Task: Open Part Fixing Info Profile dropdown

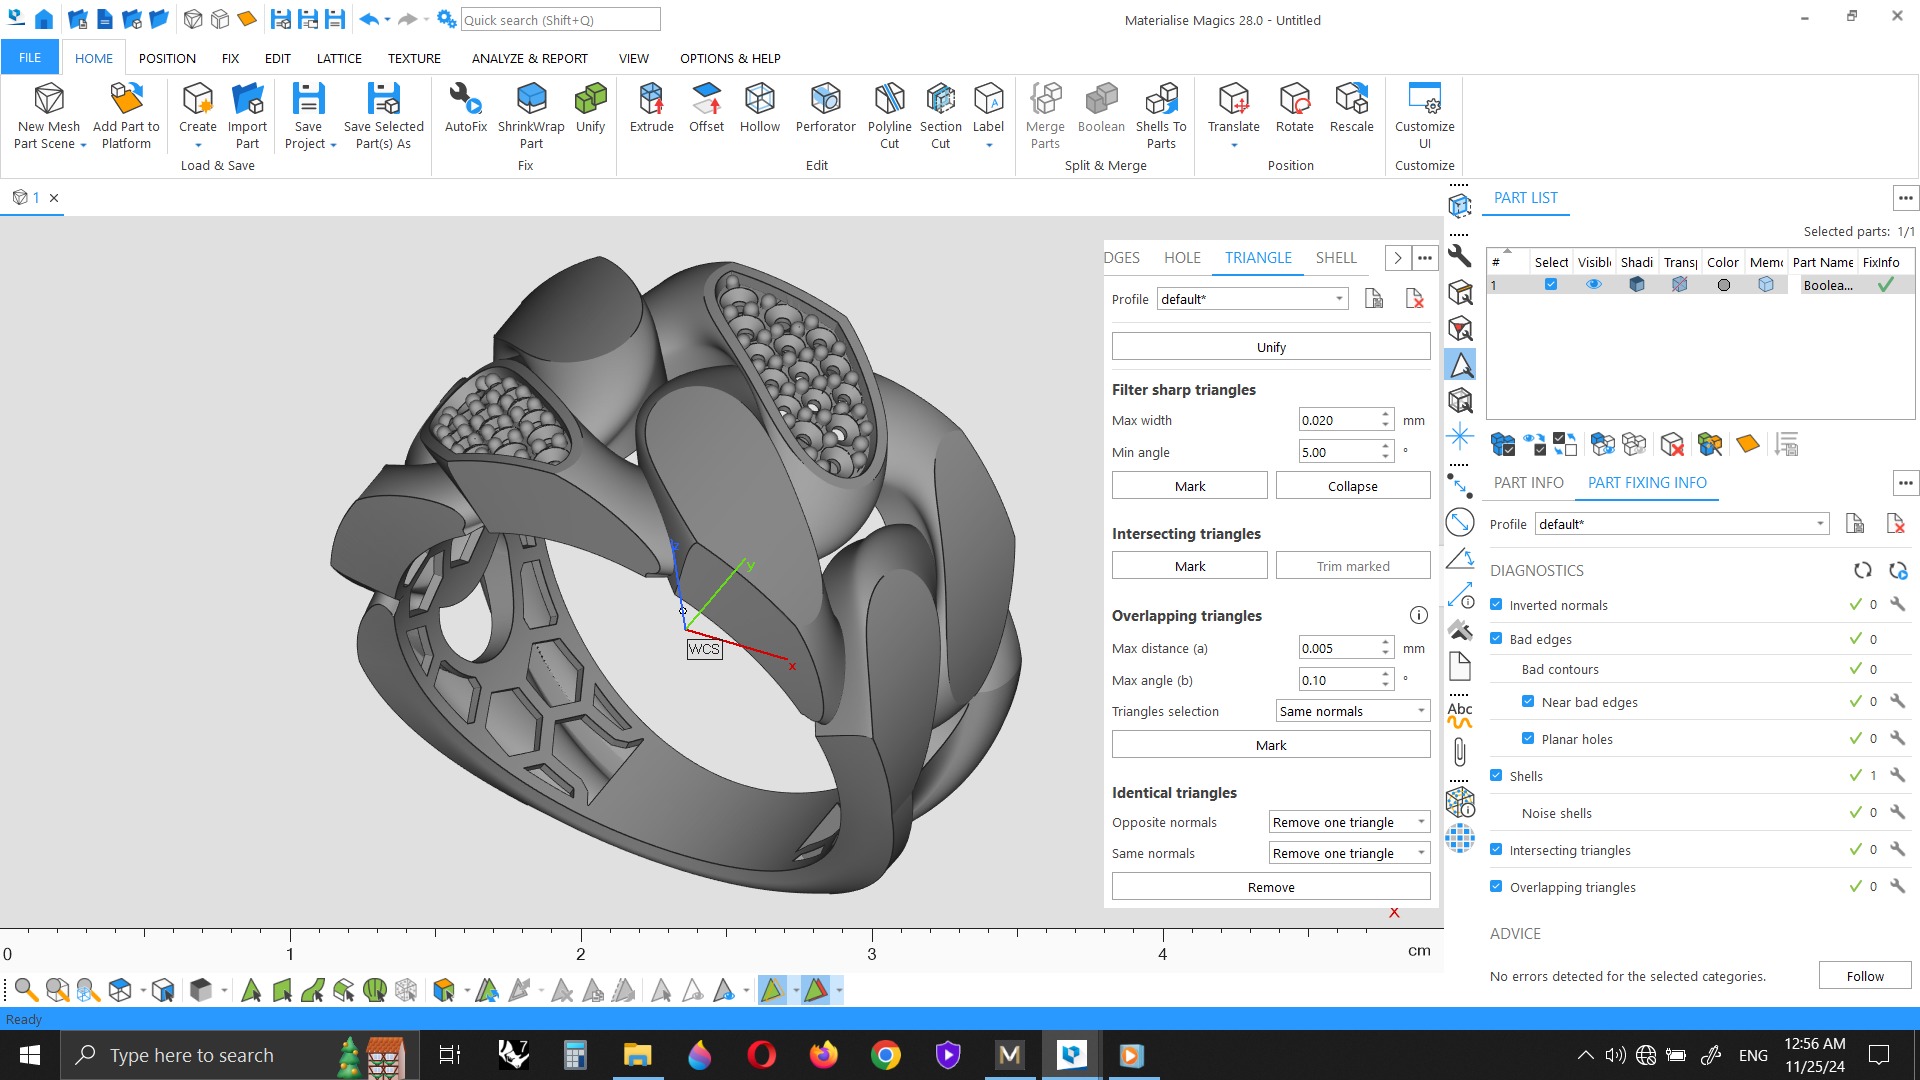Action: 1682,524
